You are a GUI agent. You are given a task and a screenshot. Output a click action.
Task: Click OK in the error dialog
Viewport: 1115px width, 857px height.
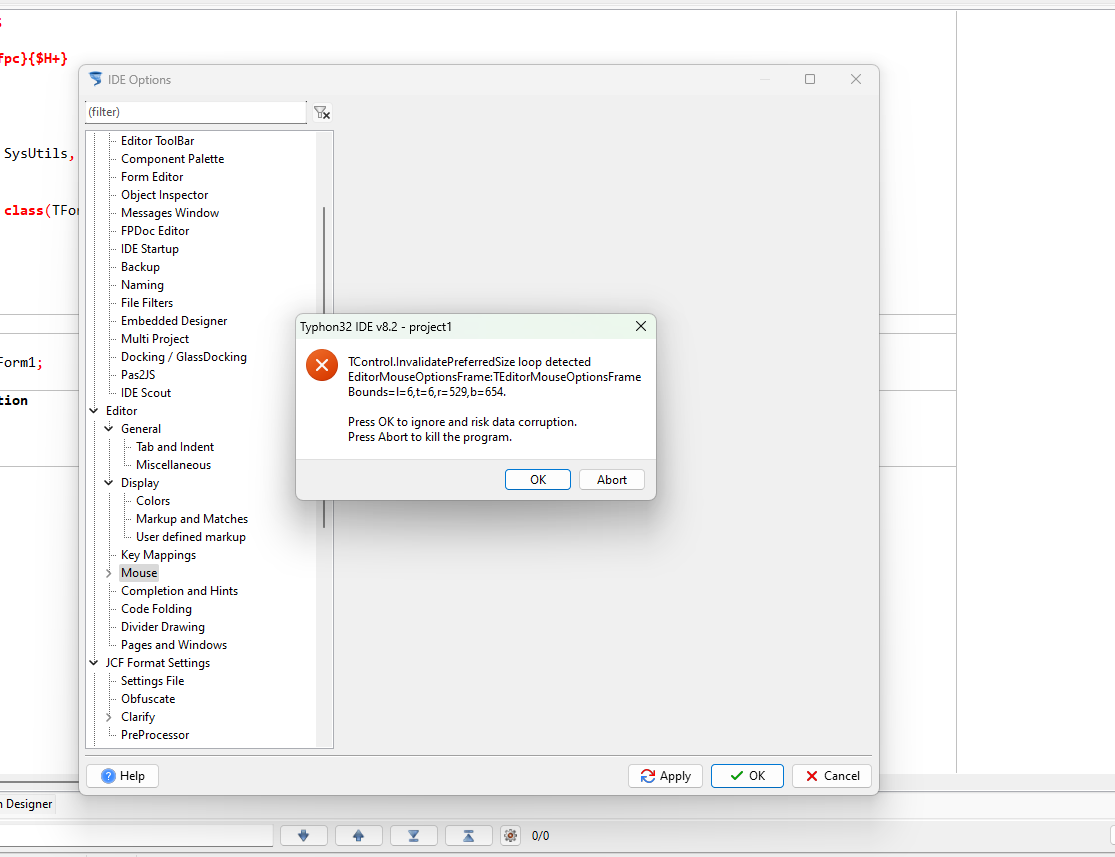coord(538,479)
